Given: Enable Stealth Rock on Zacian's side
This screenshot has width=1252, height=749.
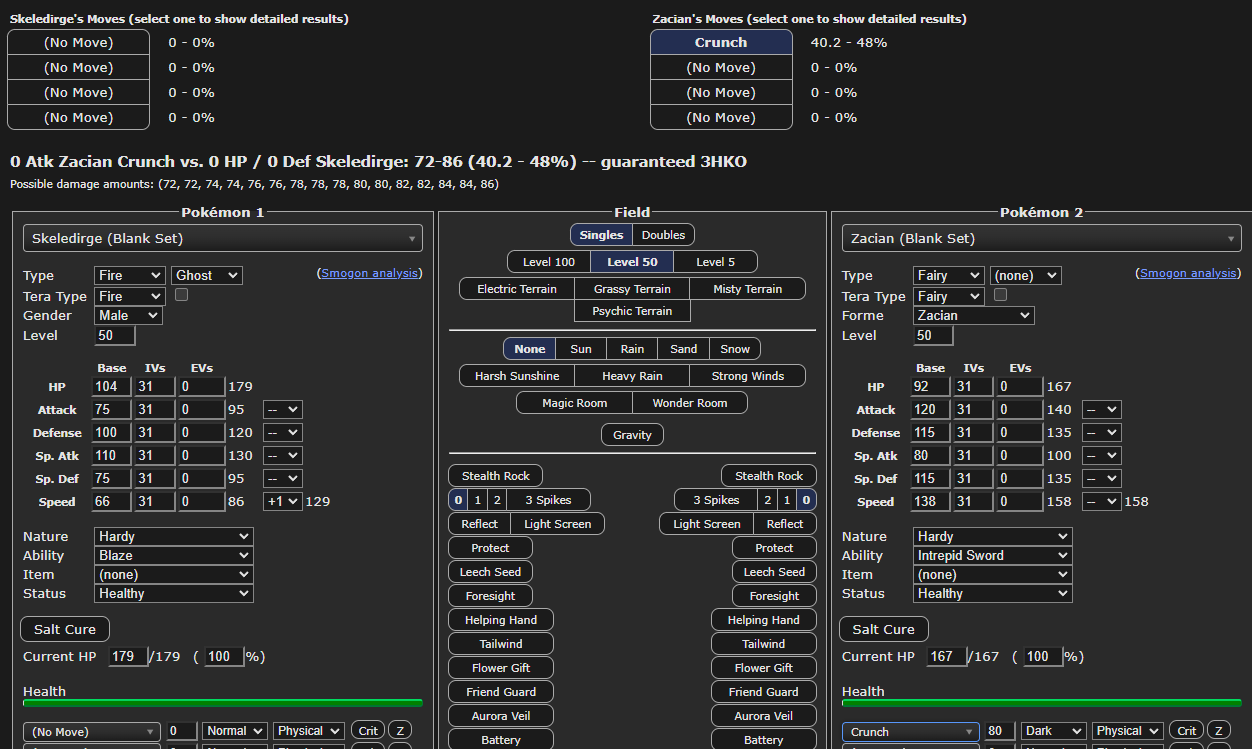Looking at the screenshot, I should coord(768,476).
